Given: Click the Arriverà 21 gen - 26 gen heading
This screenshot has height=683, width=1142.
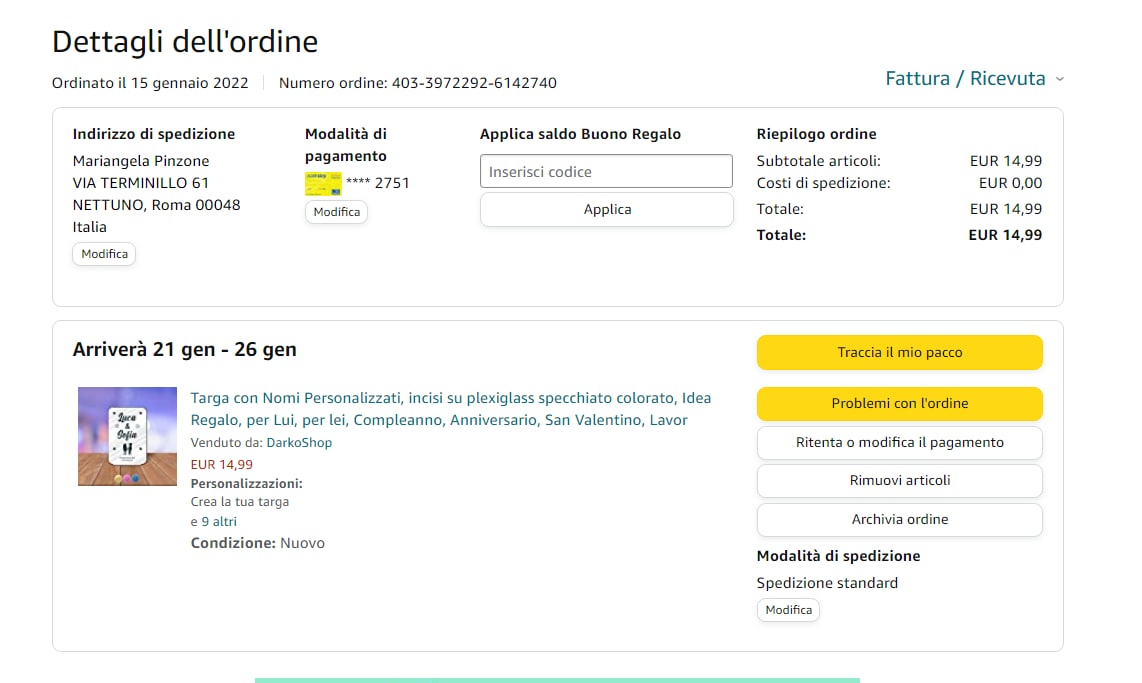Looking at the screenshot, I should point(185,349).
